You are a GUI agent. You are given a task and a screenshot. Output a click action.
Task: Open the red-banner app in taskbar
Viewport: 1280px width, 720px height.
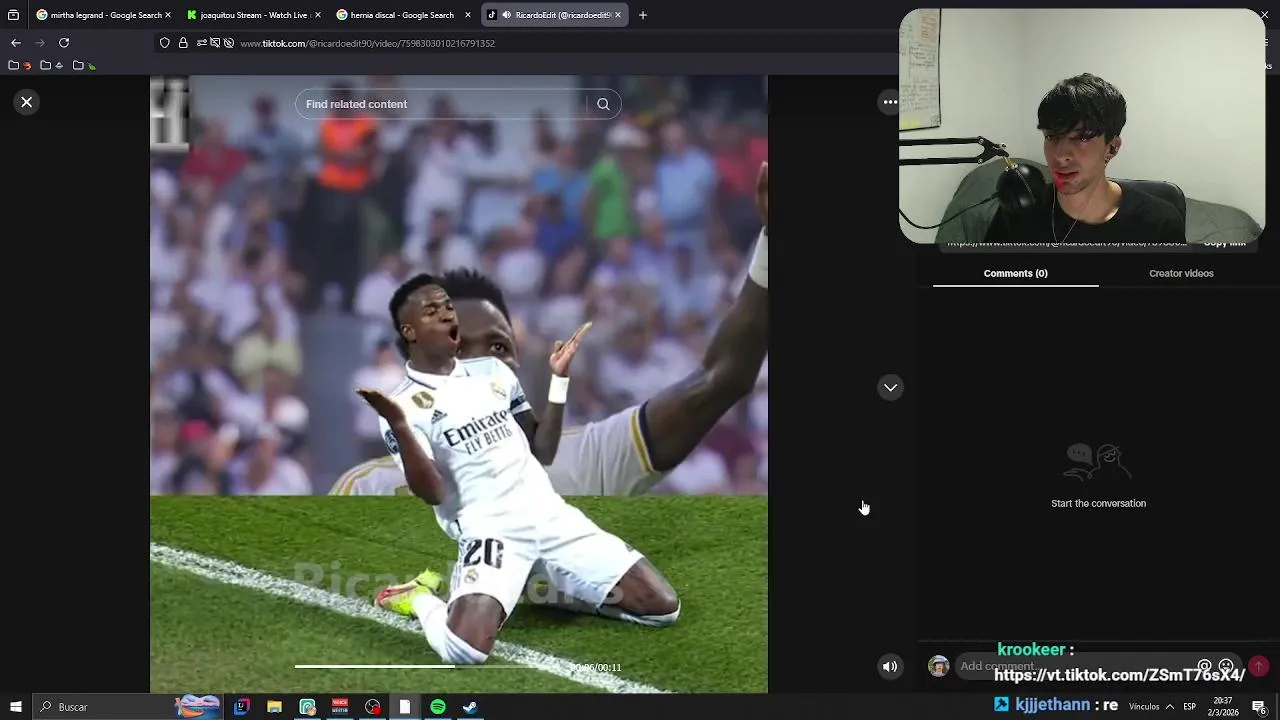pyautogui.click(x=340, y=707)
